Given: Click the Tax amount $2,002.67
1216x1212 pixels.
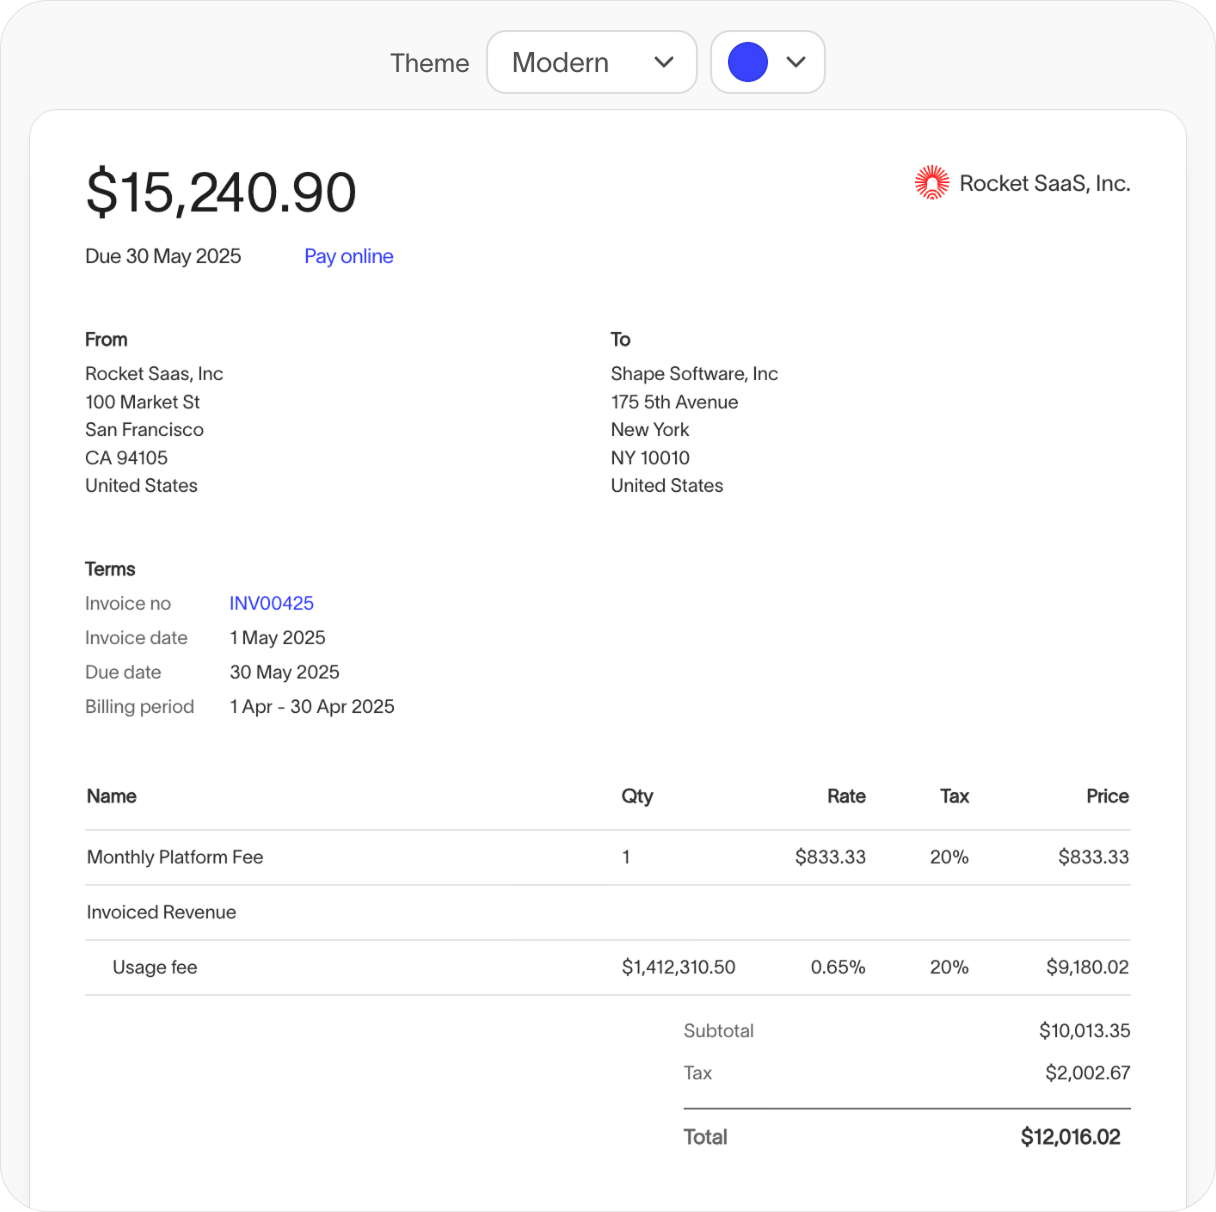Looking at the screenshot, I should 1087,1072.
